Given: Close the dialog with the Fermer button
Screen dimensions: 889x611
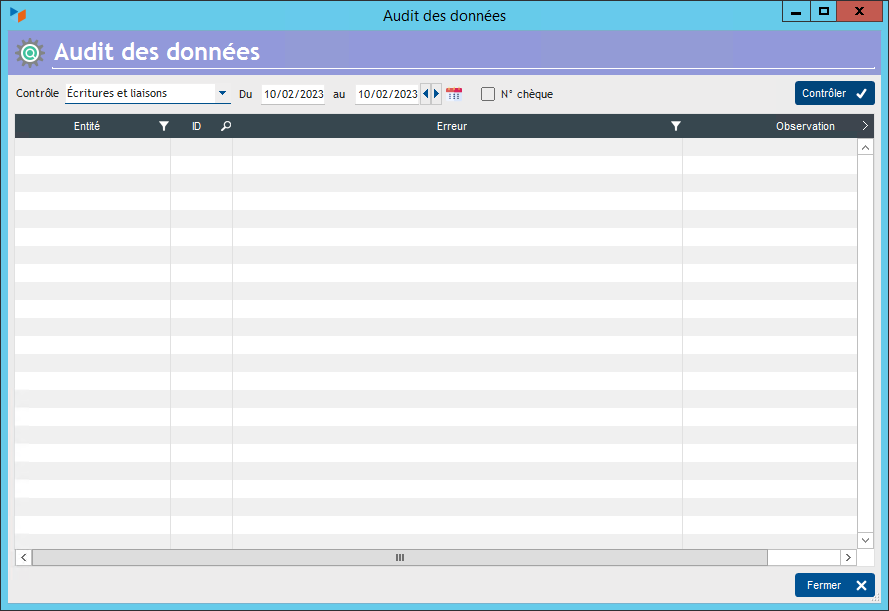Looking at the screenshot, I should pos(834,585).
